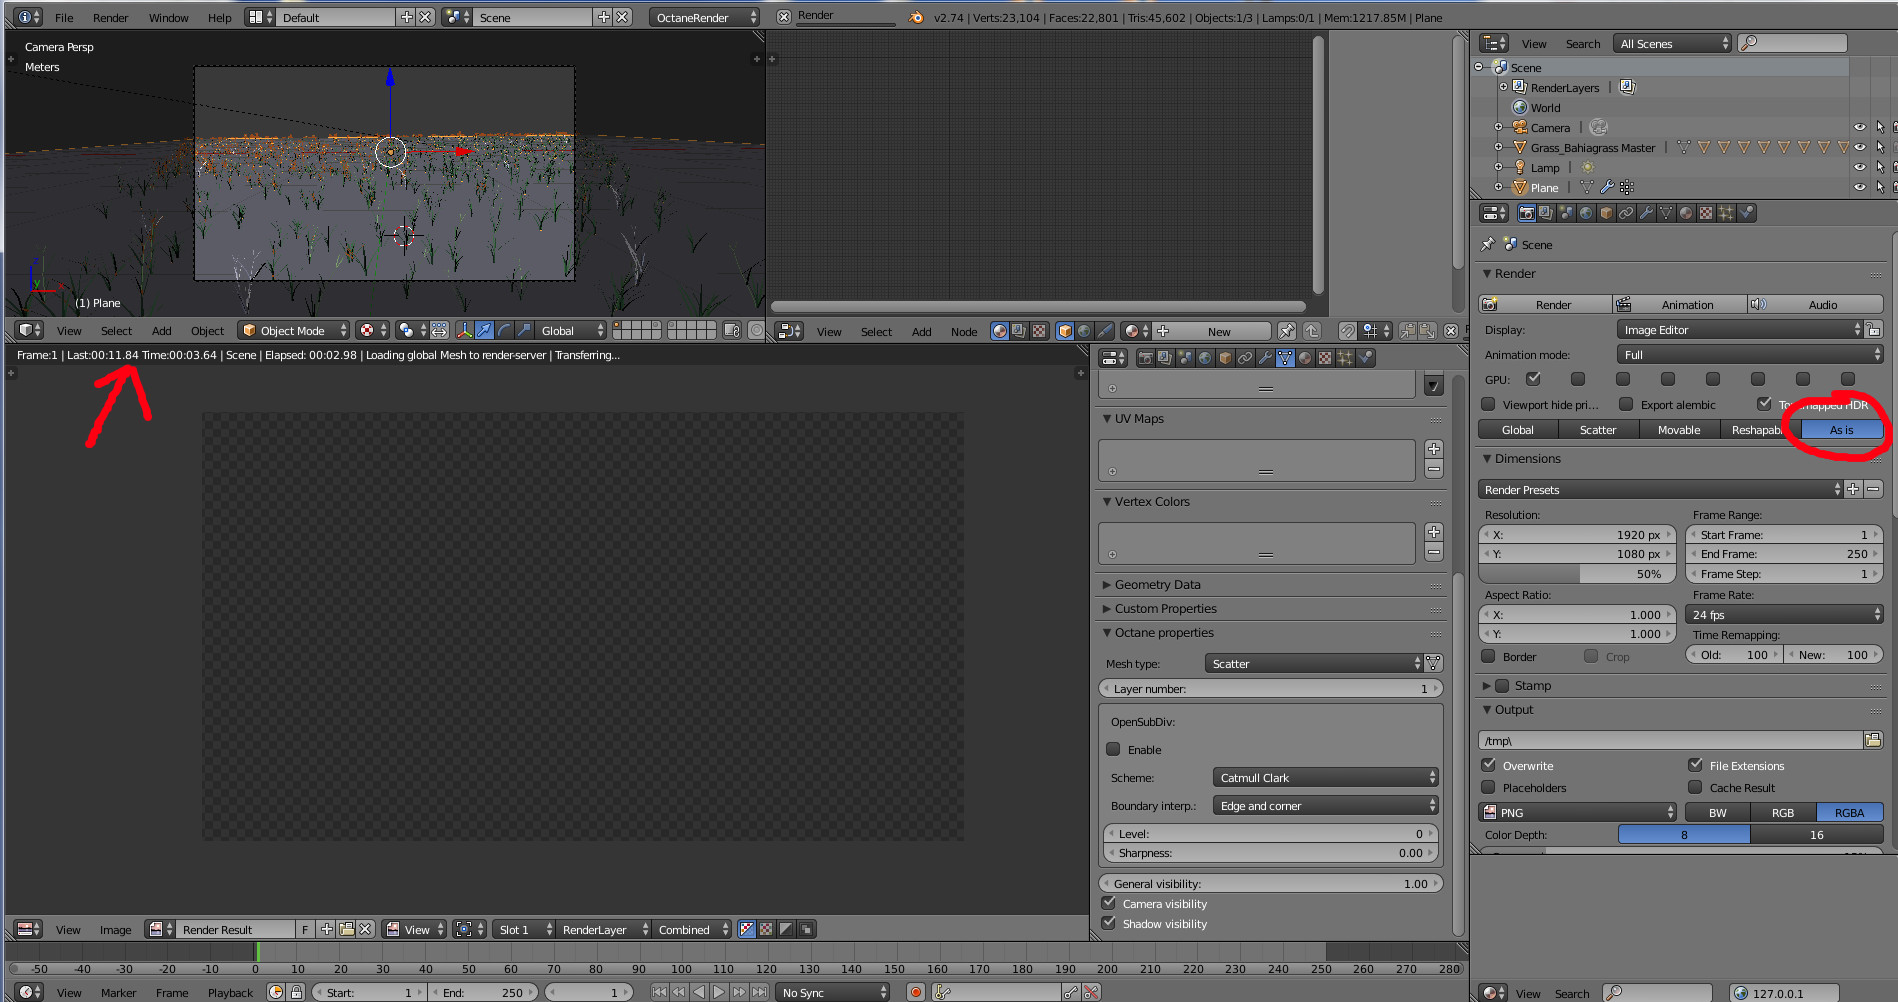Viewport: 1898px width, 1002px height.
Task: Click the lock icon beside Image Editor display
Action: pyautogui.click(x=1874, y=330)
